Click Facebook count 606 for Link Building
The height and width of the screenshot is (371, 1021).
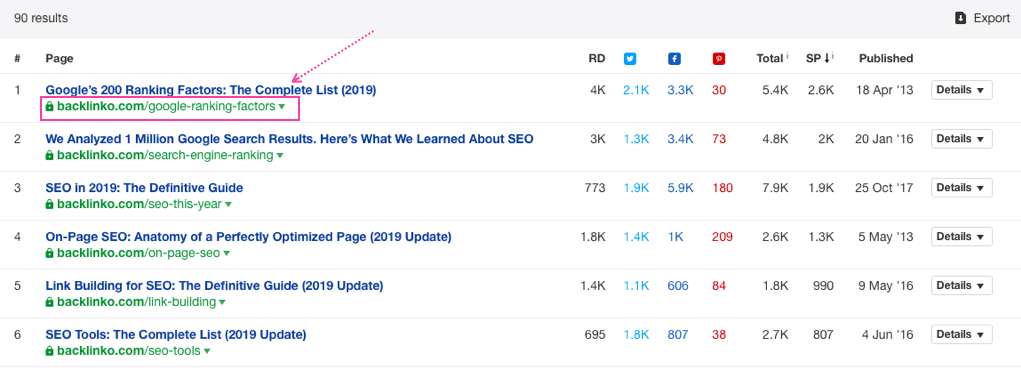(678, 285)
